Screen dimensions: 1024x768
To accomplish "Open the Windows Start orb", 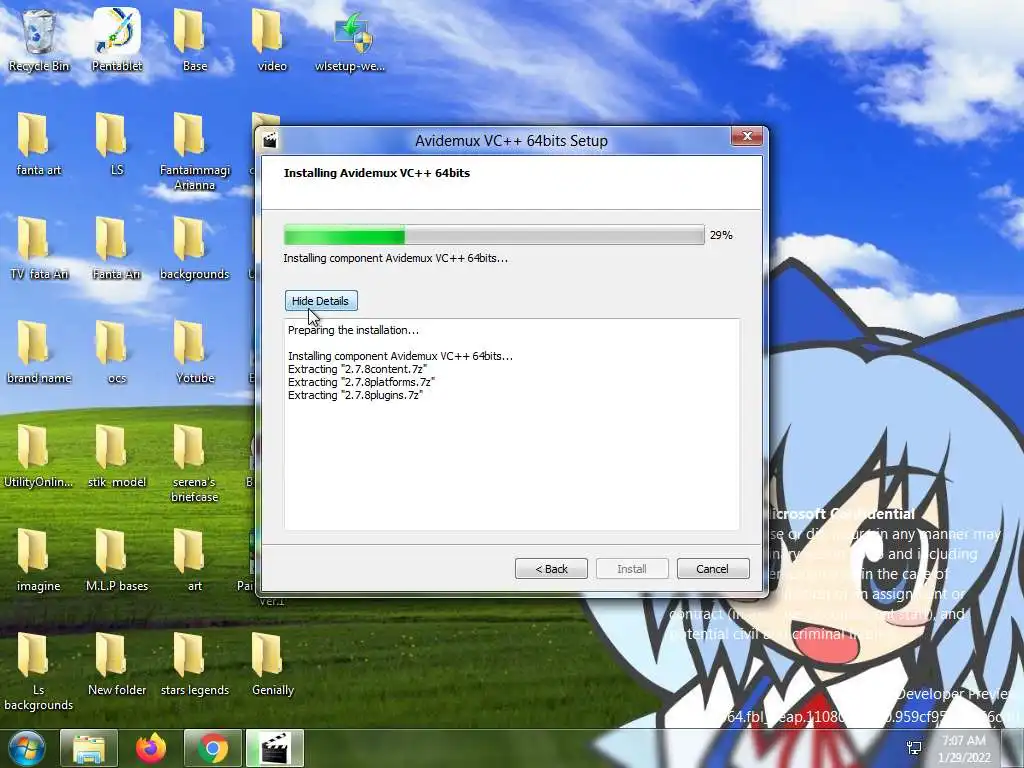I will point(27,748).
